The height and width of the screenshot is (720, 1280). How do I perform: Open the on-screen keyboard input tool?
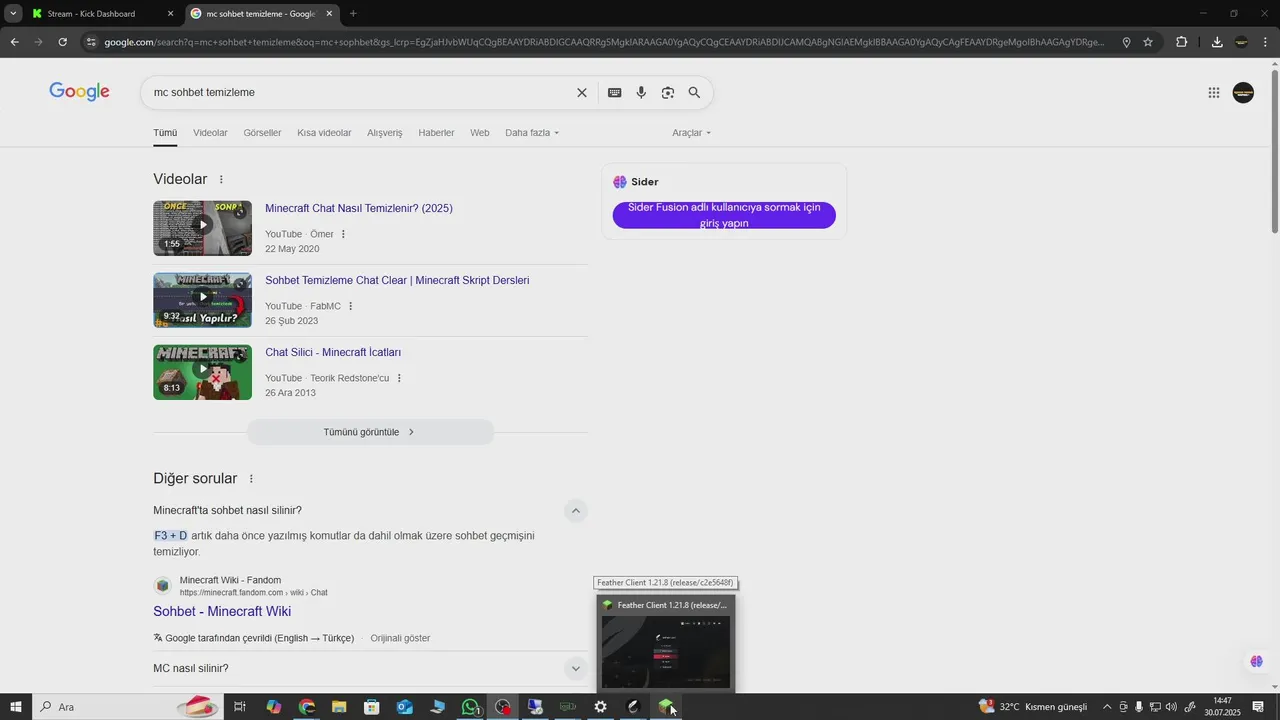pos(614,92)
